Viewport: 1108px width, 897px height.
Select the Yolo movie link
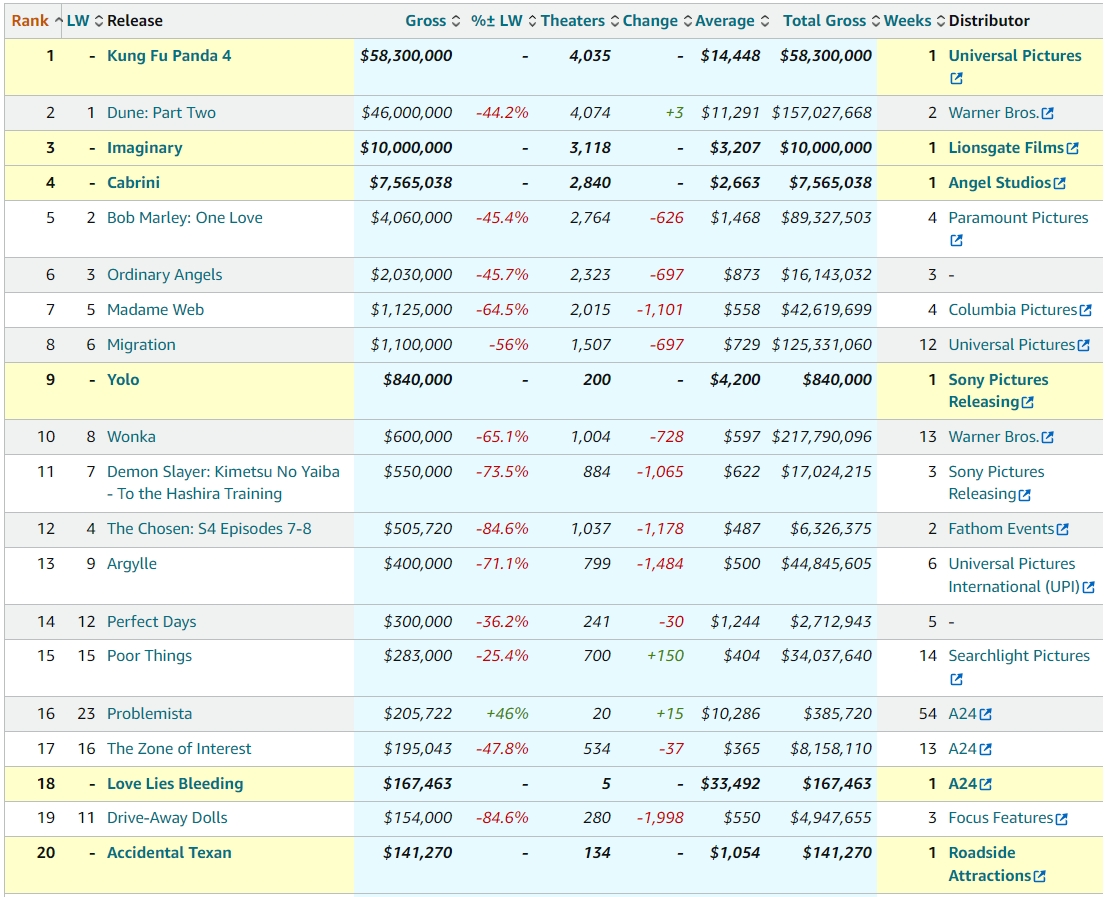pyautogui.click(x=123, y=380)
